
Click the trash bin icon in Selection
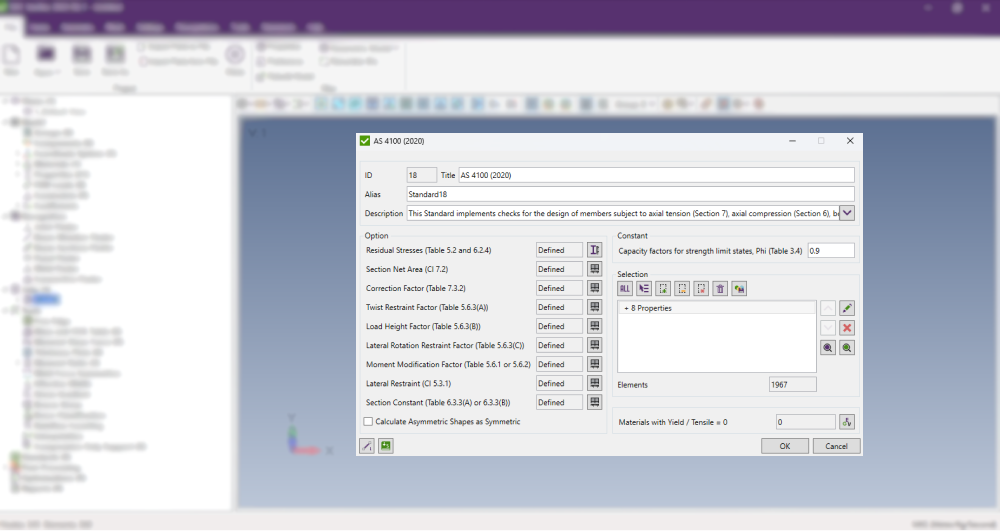[720, 289]
